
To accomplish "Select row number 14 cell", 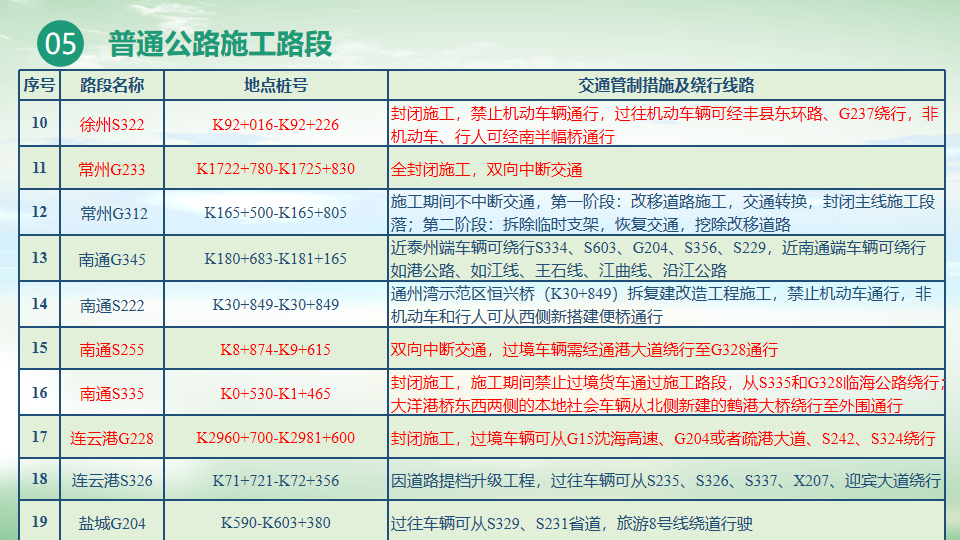I will (40, 304).
